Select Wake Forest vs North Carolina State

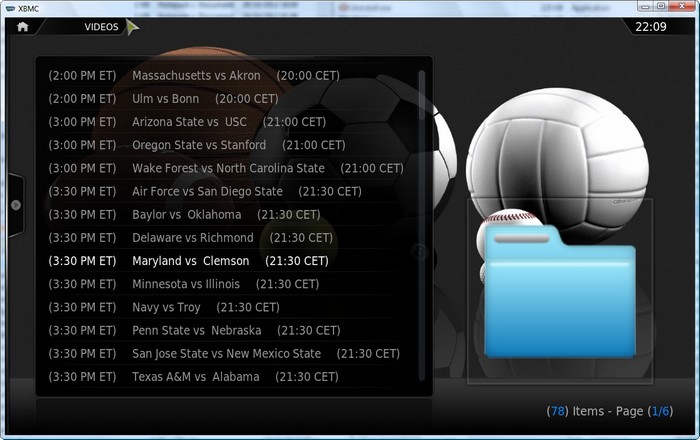pyautogui.click(x=228, y=168)
